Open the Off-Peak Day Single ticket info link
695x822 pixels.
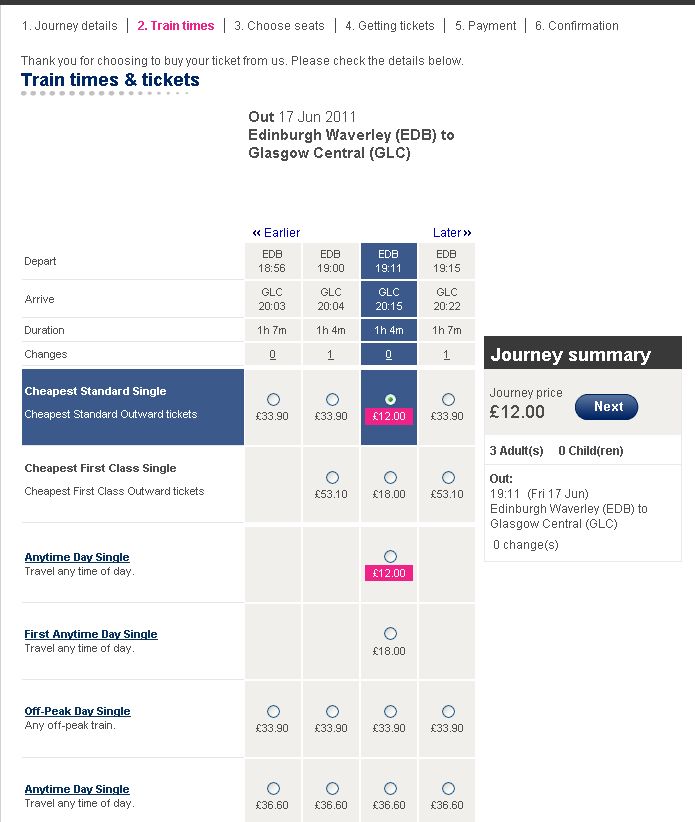[77, 711]
